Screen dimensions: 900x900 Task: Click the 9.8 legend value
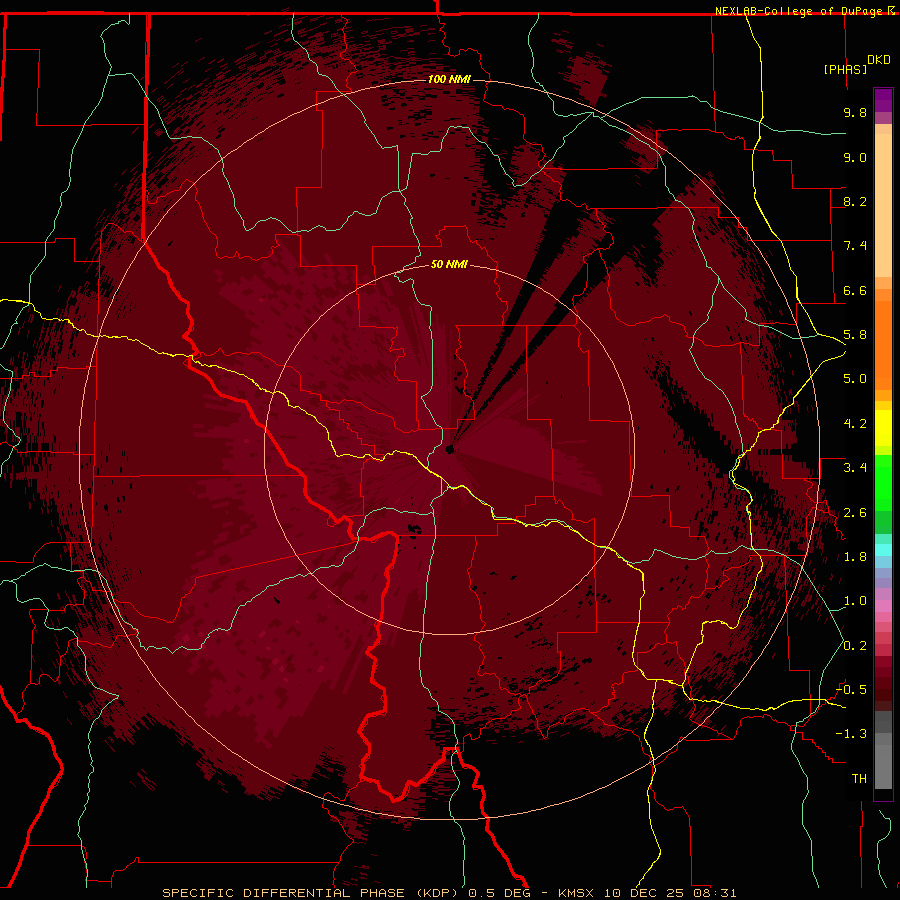click(x=855, y=113)
